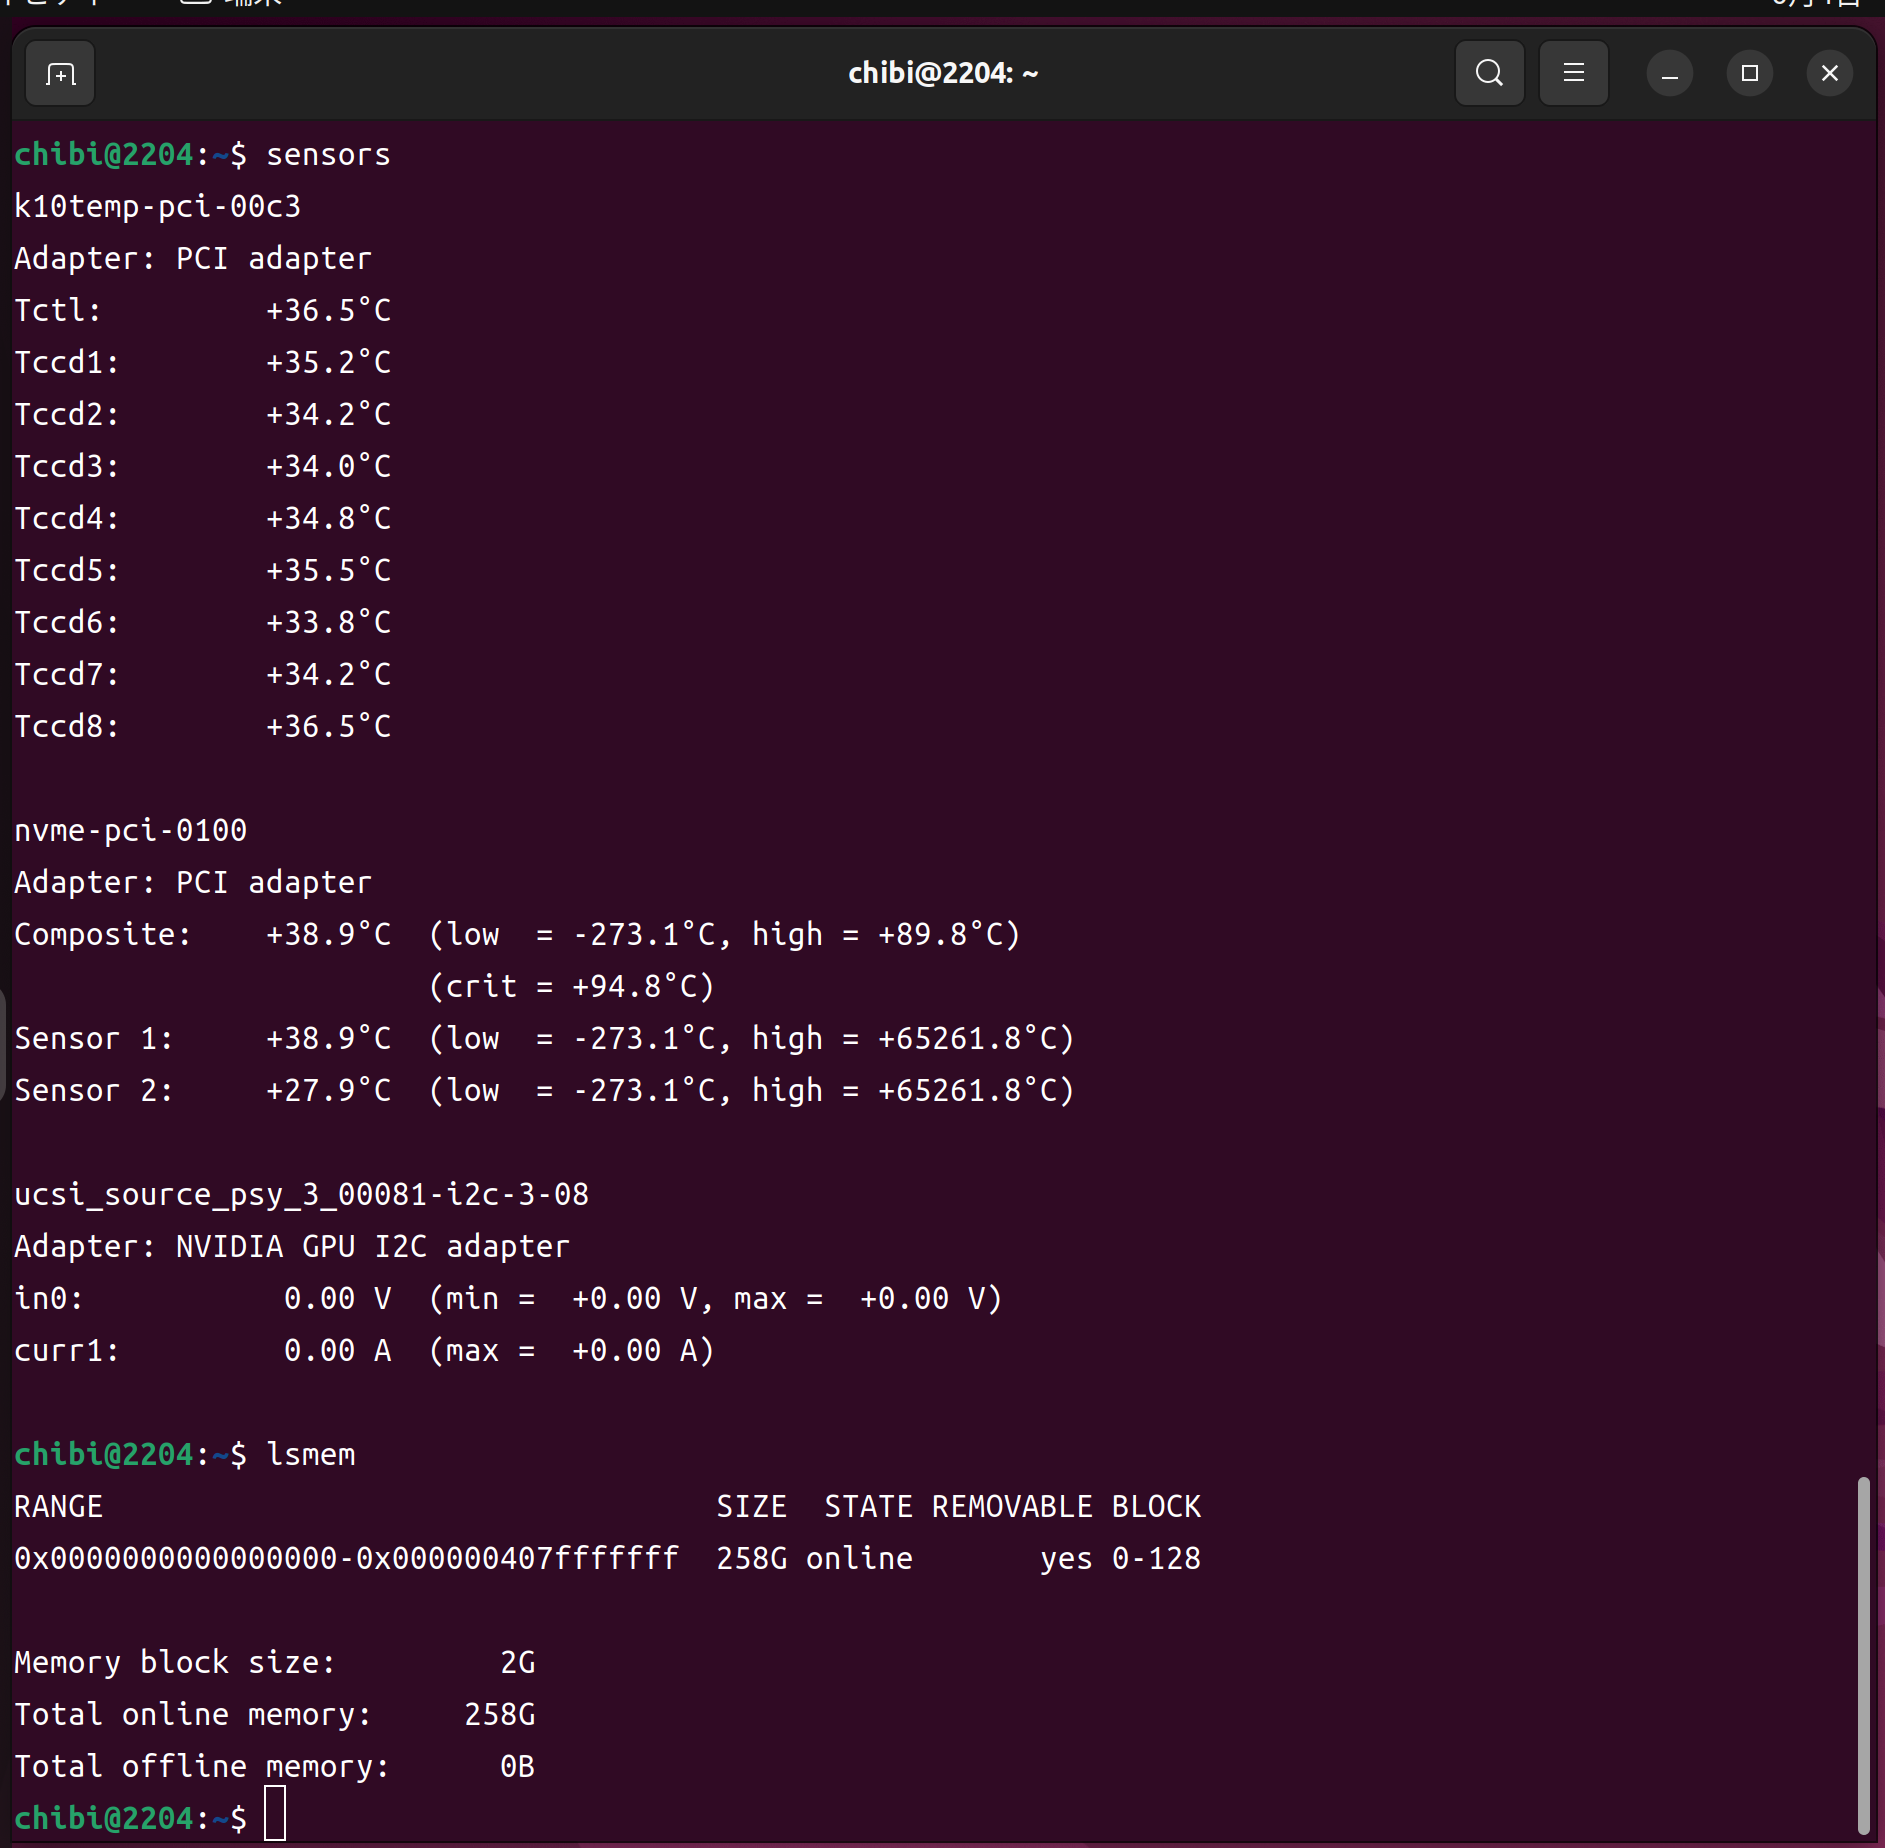The height and width of the screenshot is (1848, 1885).
Task: Click the crit = +94.8°C threshold text
Action: [572, 987]
